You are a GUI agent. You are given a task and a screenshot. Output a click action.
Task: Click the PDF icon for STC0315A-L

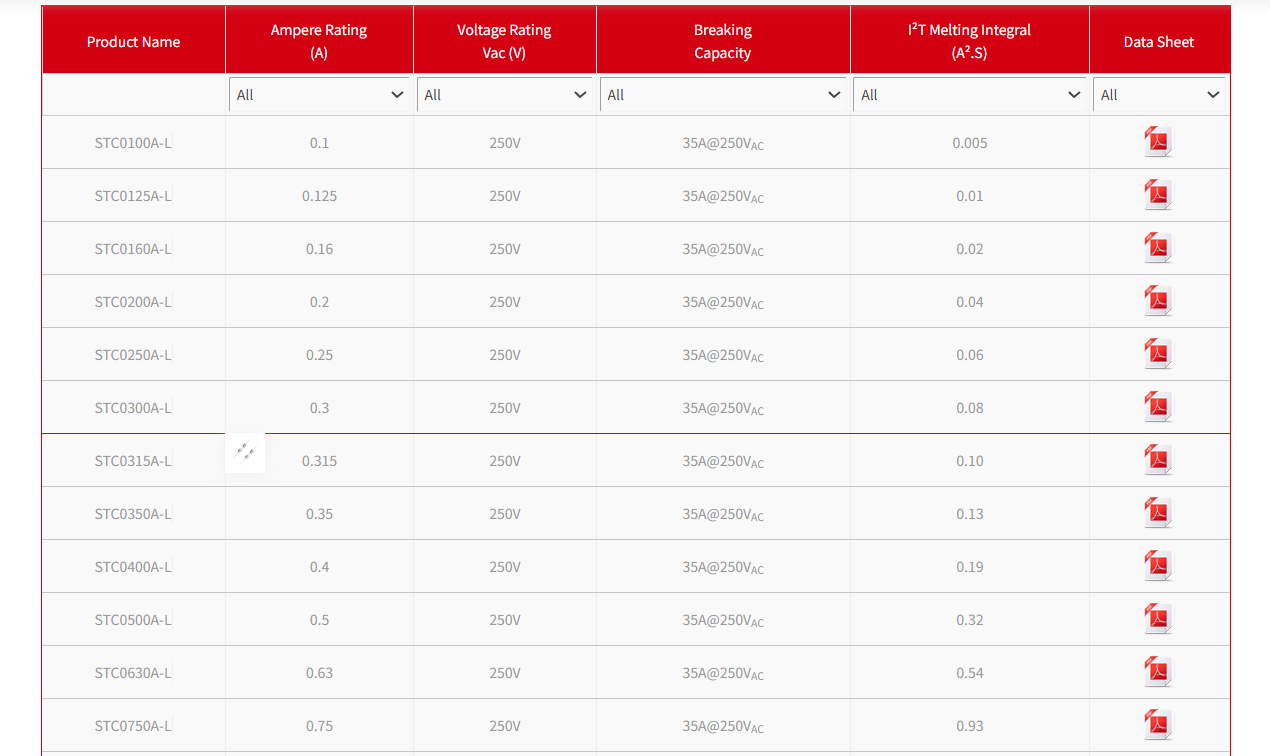(x=1158, y=460)
